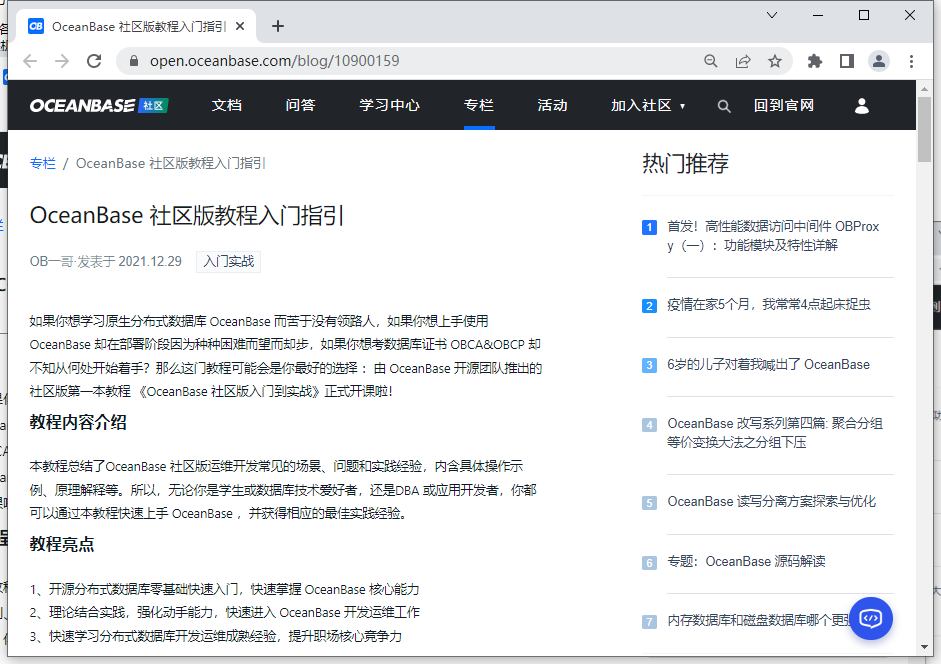The height and width of the screenshot is (664, 941).
Task: Click the scrollbar down arrow
Action: coord(924,647)
